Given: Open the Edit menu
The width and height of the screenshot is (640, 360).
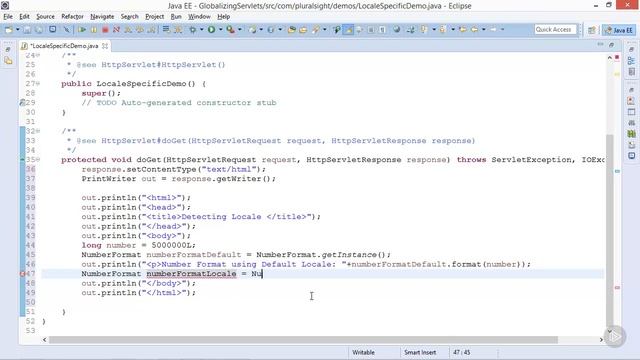Looking at the screenshot, I should [x=24, y=16].
